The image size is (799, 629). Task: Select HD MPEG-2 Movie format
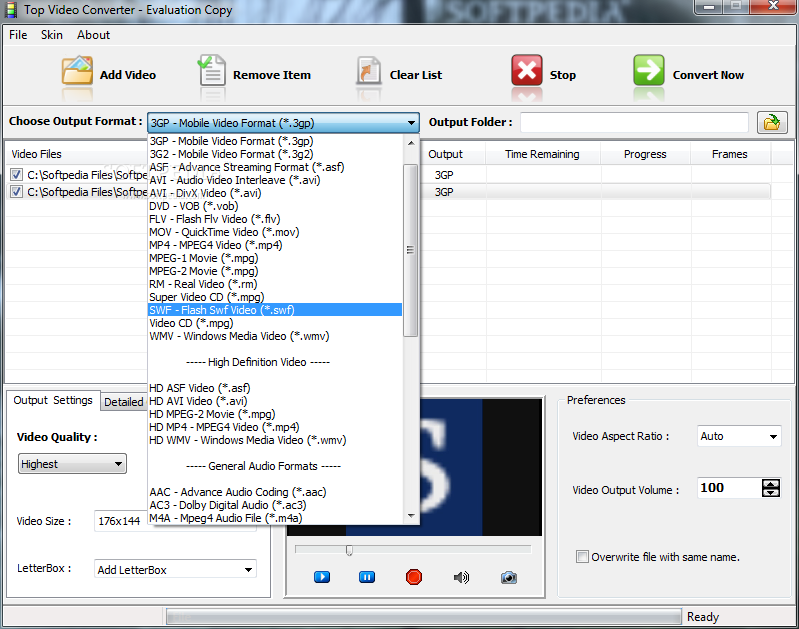[x=275, y=414]
